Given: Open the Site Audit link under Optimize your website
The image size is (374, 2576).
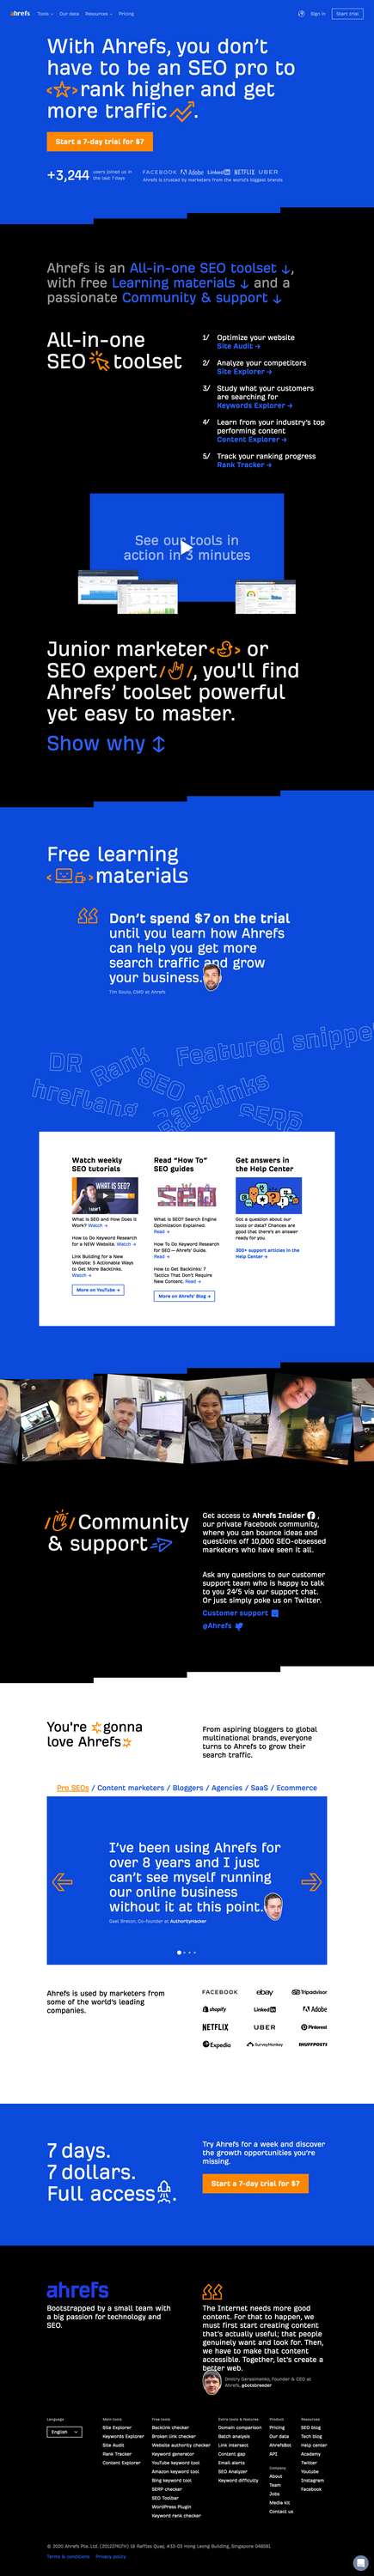Looking at the screenshot, I should click(x=239, y=346).
